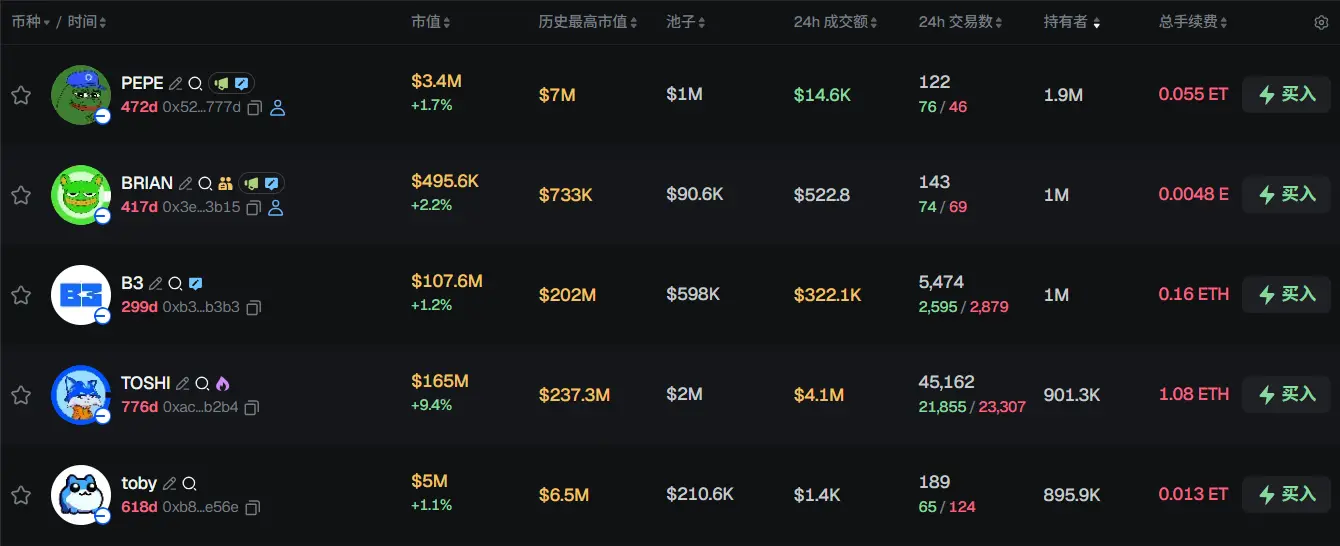This screenshot has height=546, width=1340.
Task: Click the purple flame icon next to TOSHI
Action: (222, 384)
